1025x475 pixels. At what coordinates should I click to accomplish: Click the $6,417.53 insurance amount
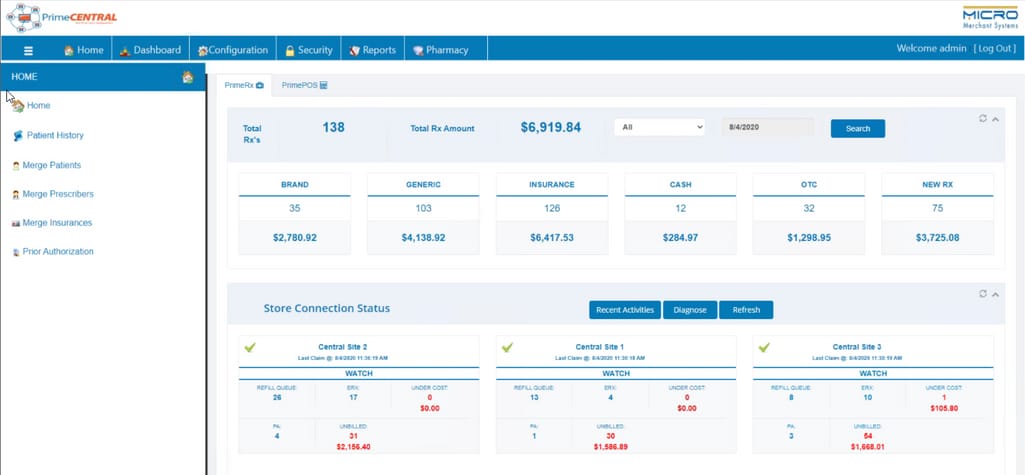[x=552, y=238]
